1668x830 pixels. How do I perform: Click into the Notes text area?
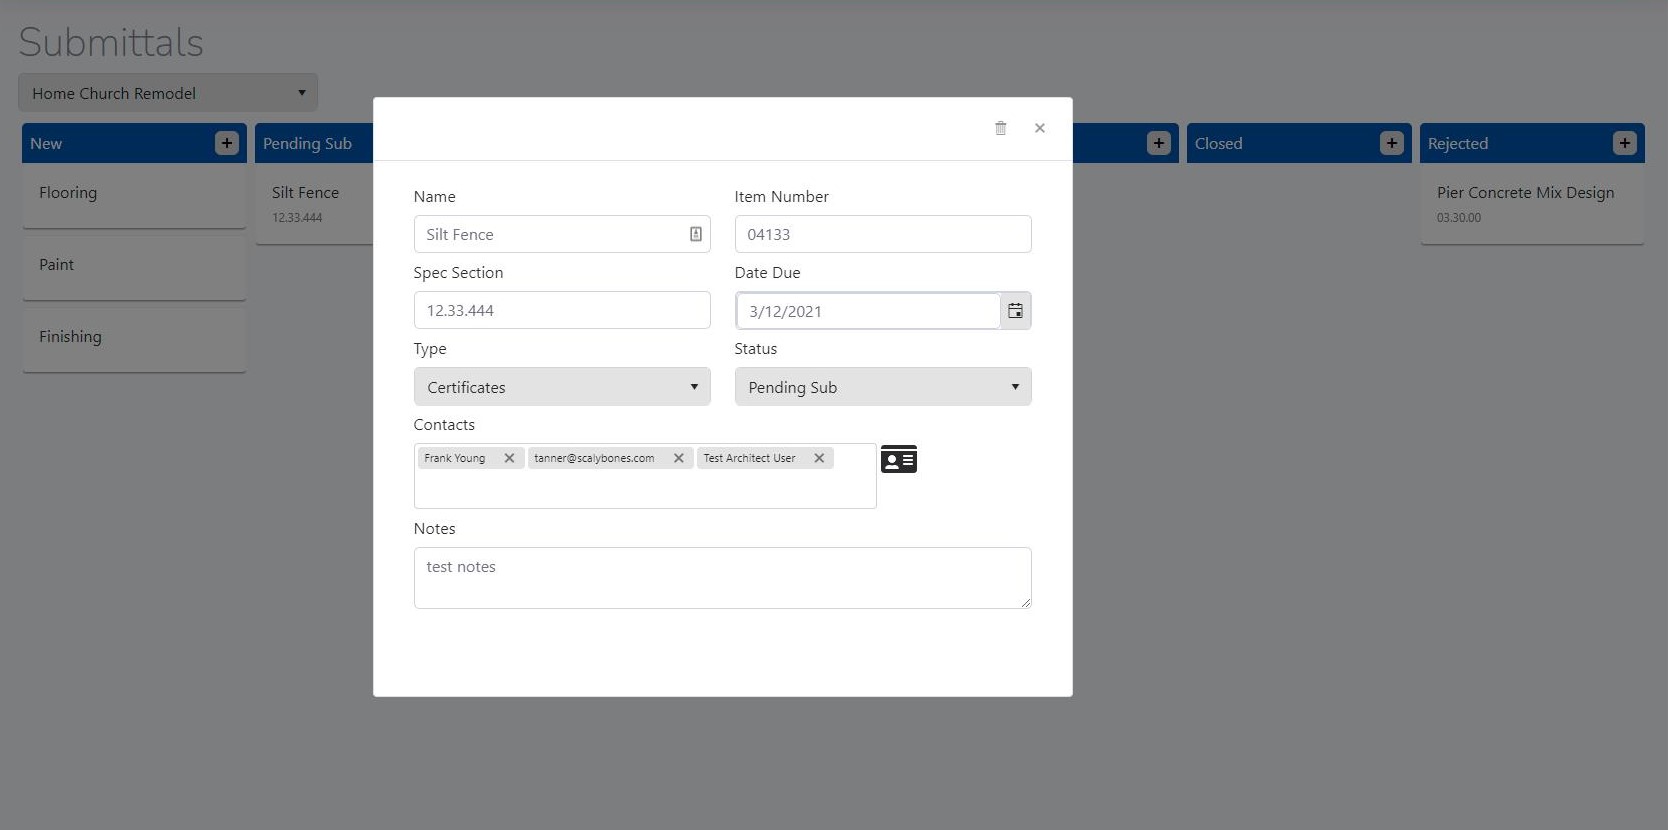722,577
